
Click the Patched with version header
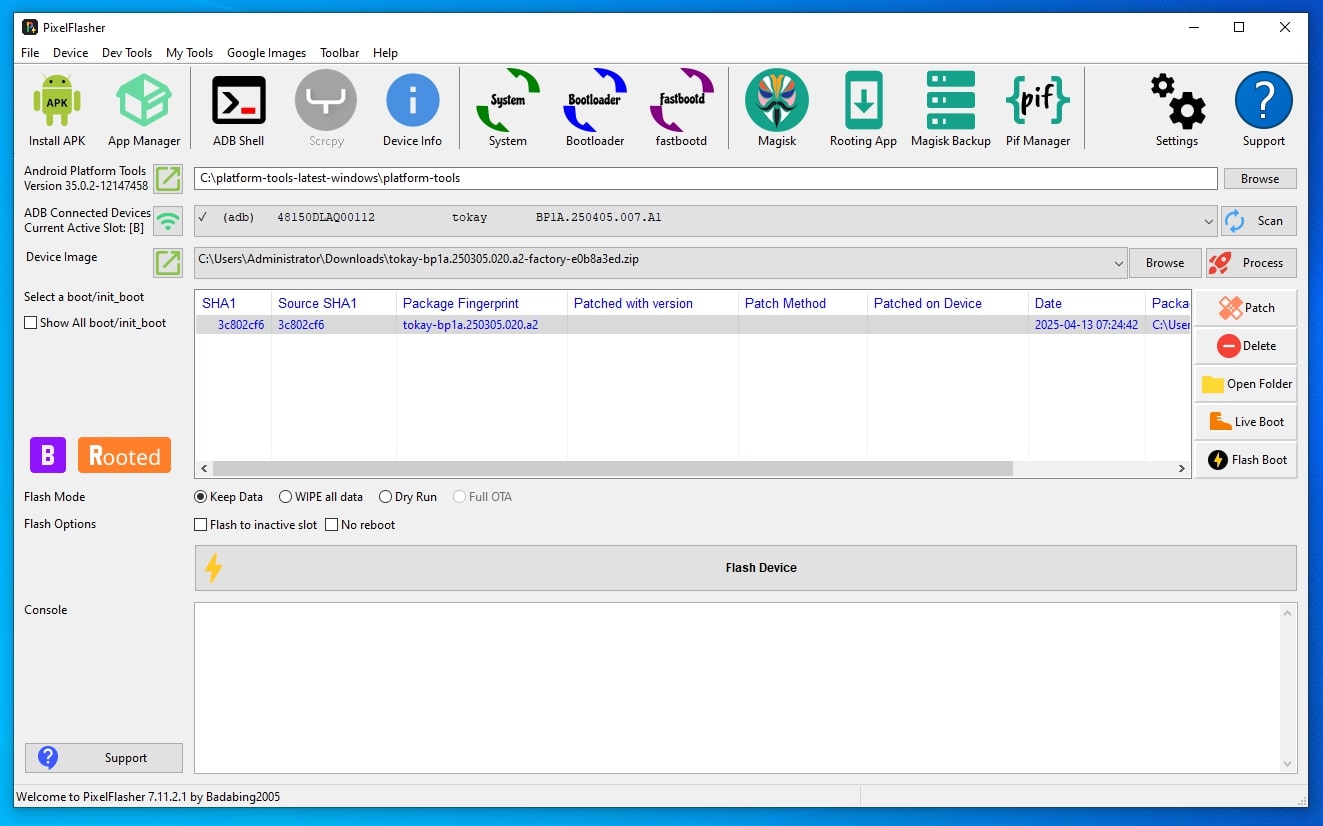point(653,303)
